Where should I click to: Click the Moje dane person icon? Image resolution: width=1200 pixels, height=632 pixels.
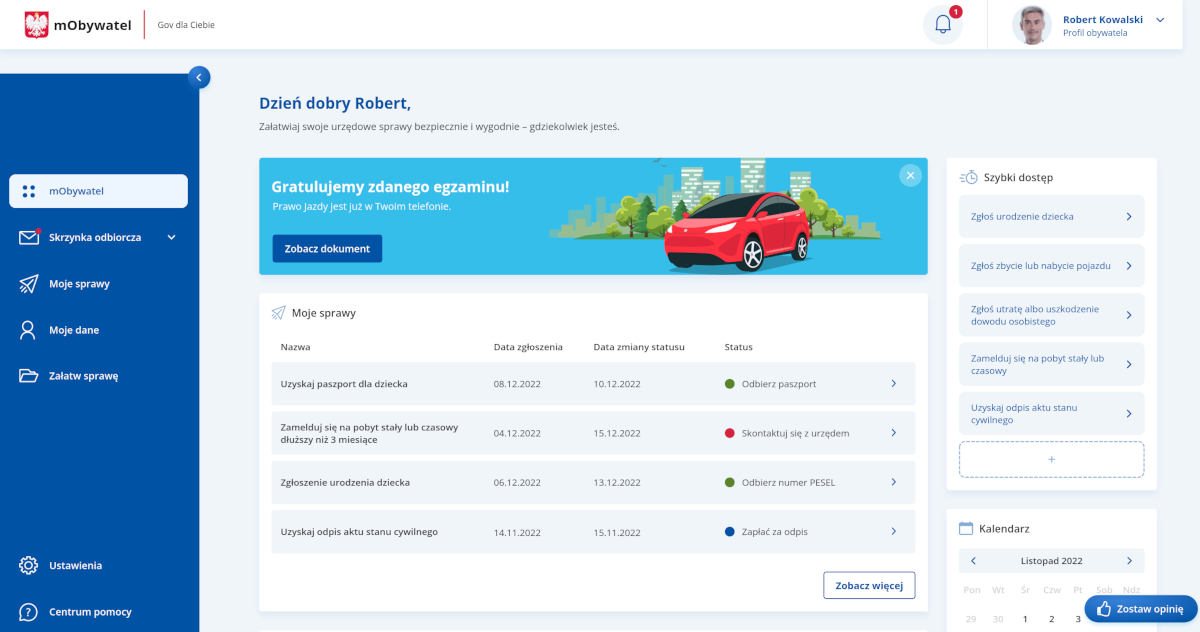click(29, 330)
